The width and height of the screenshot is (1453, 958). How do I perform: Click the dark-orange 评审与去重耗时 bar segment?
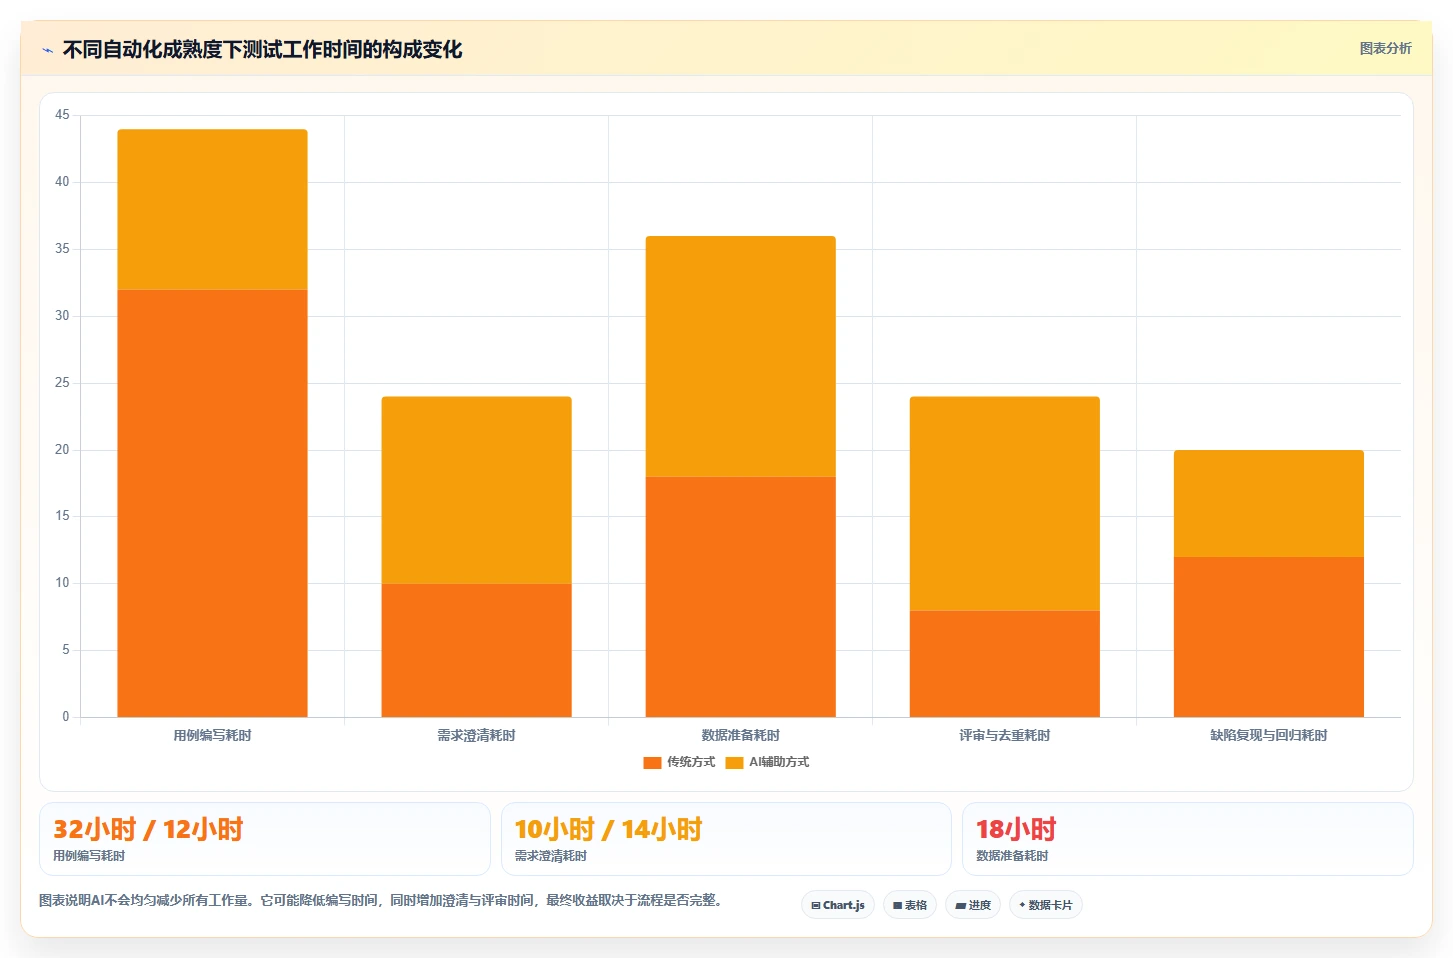tap(1004, 663)
